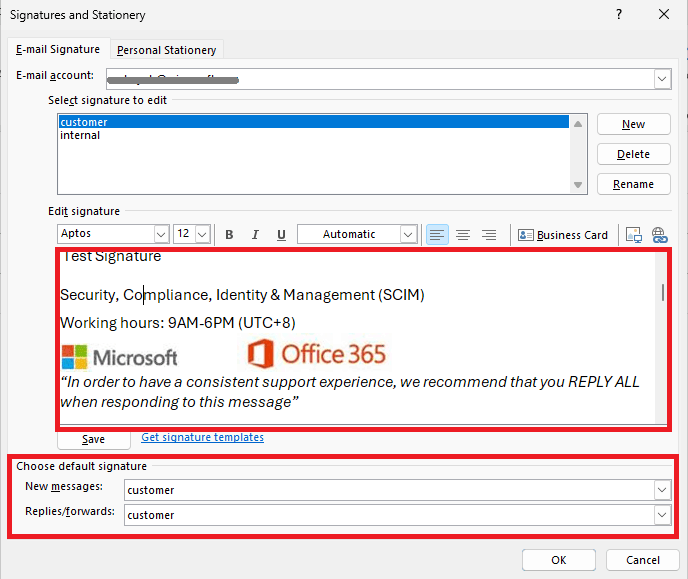The height and width of the screenshot is (579, 688).
Task: Align signature text left
Action: tap(437, 235)
